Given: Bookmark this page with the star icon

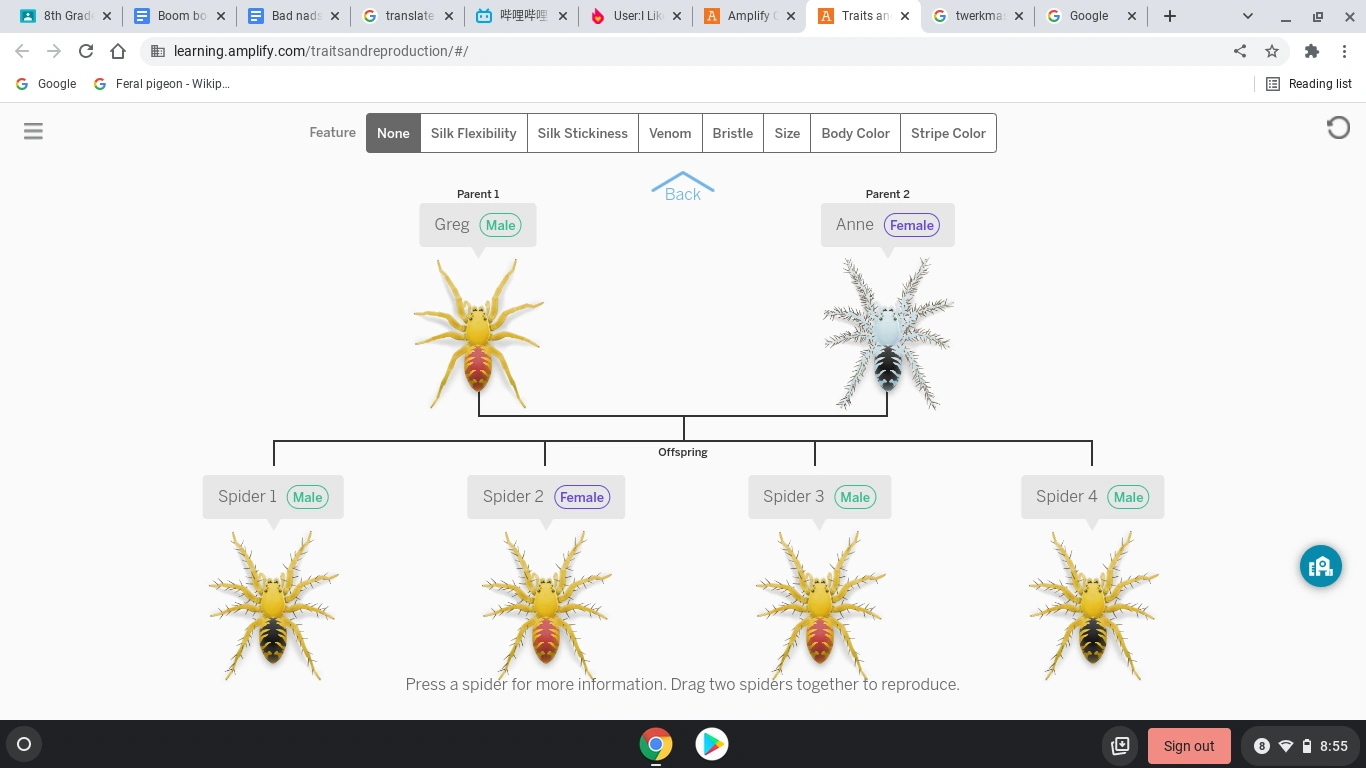Looking at the screenshot, I should [x=1271, y=50].
